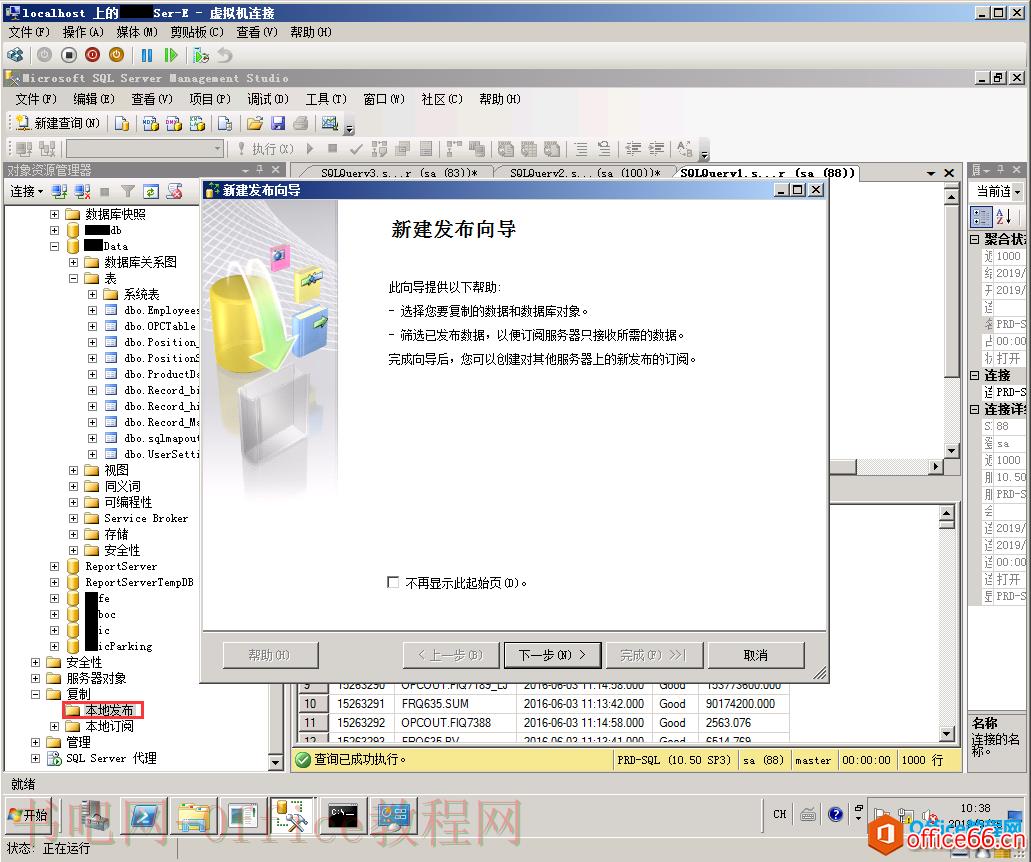Send Ctrl+Alt+Del to the virtual machine
Viewport: 1031px width, 862px height.
click(15, 56)
